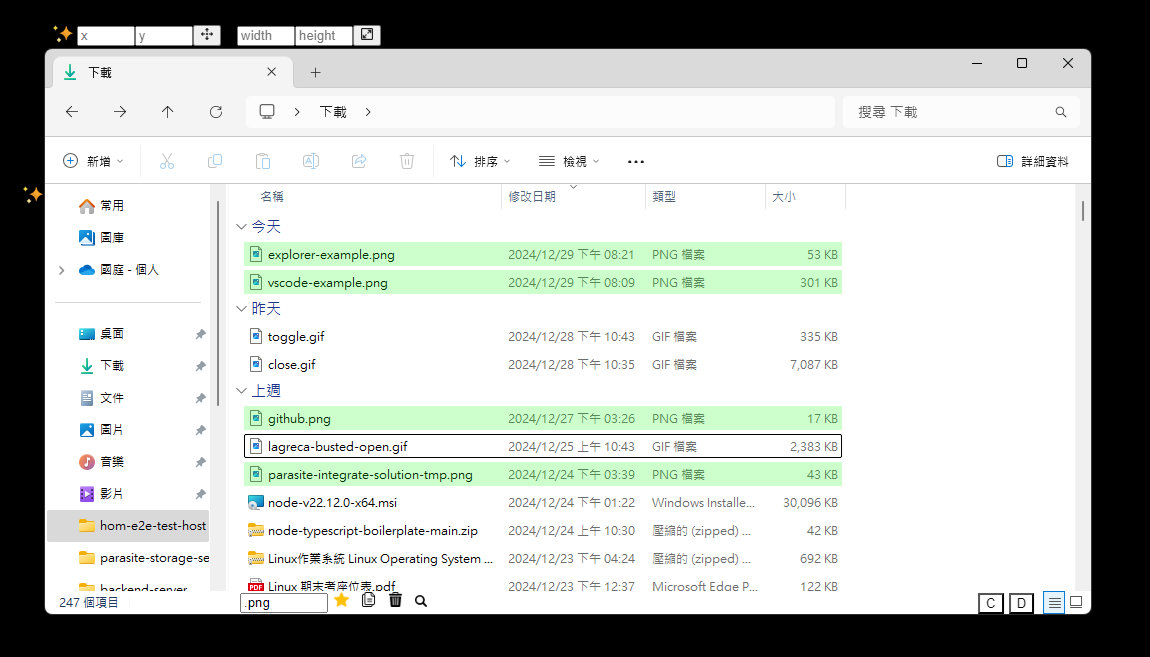Viewport: 1150px width, 657px height.
Task: Switch to large thumbnails view layout
Action: coord(1076,602)
